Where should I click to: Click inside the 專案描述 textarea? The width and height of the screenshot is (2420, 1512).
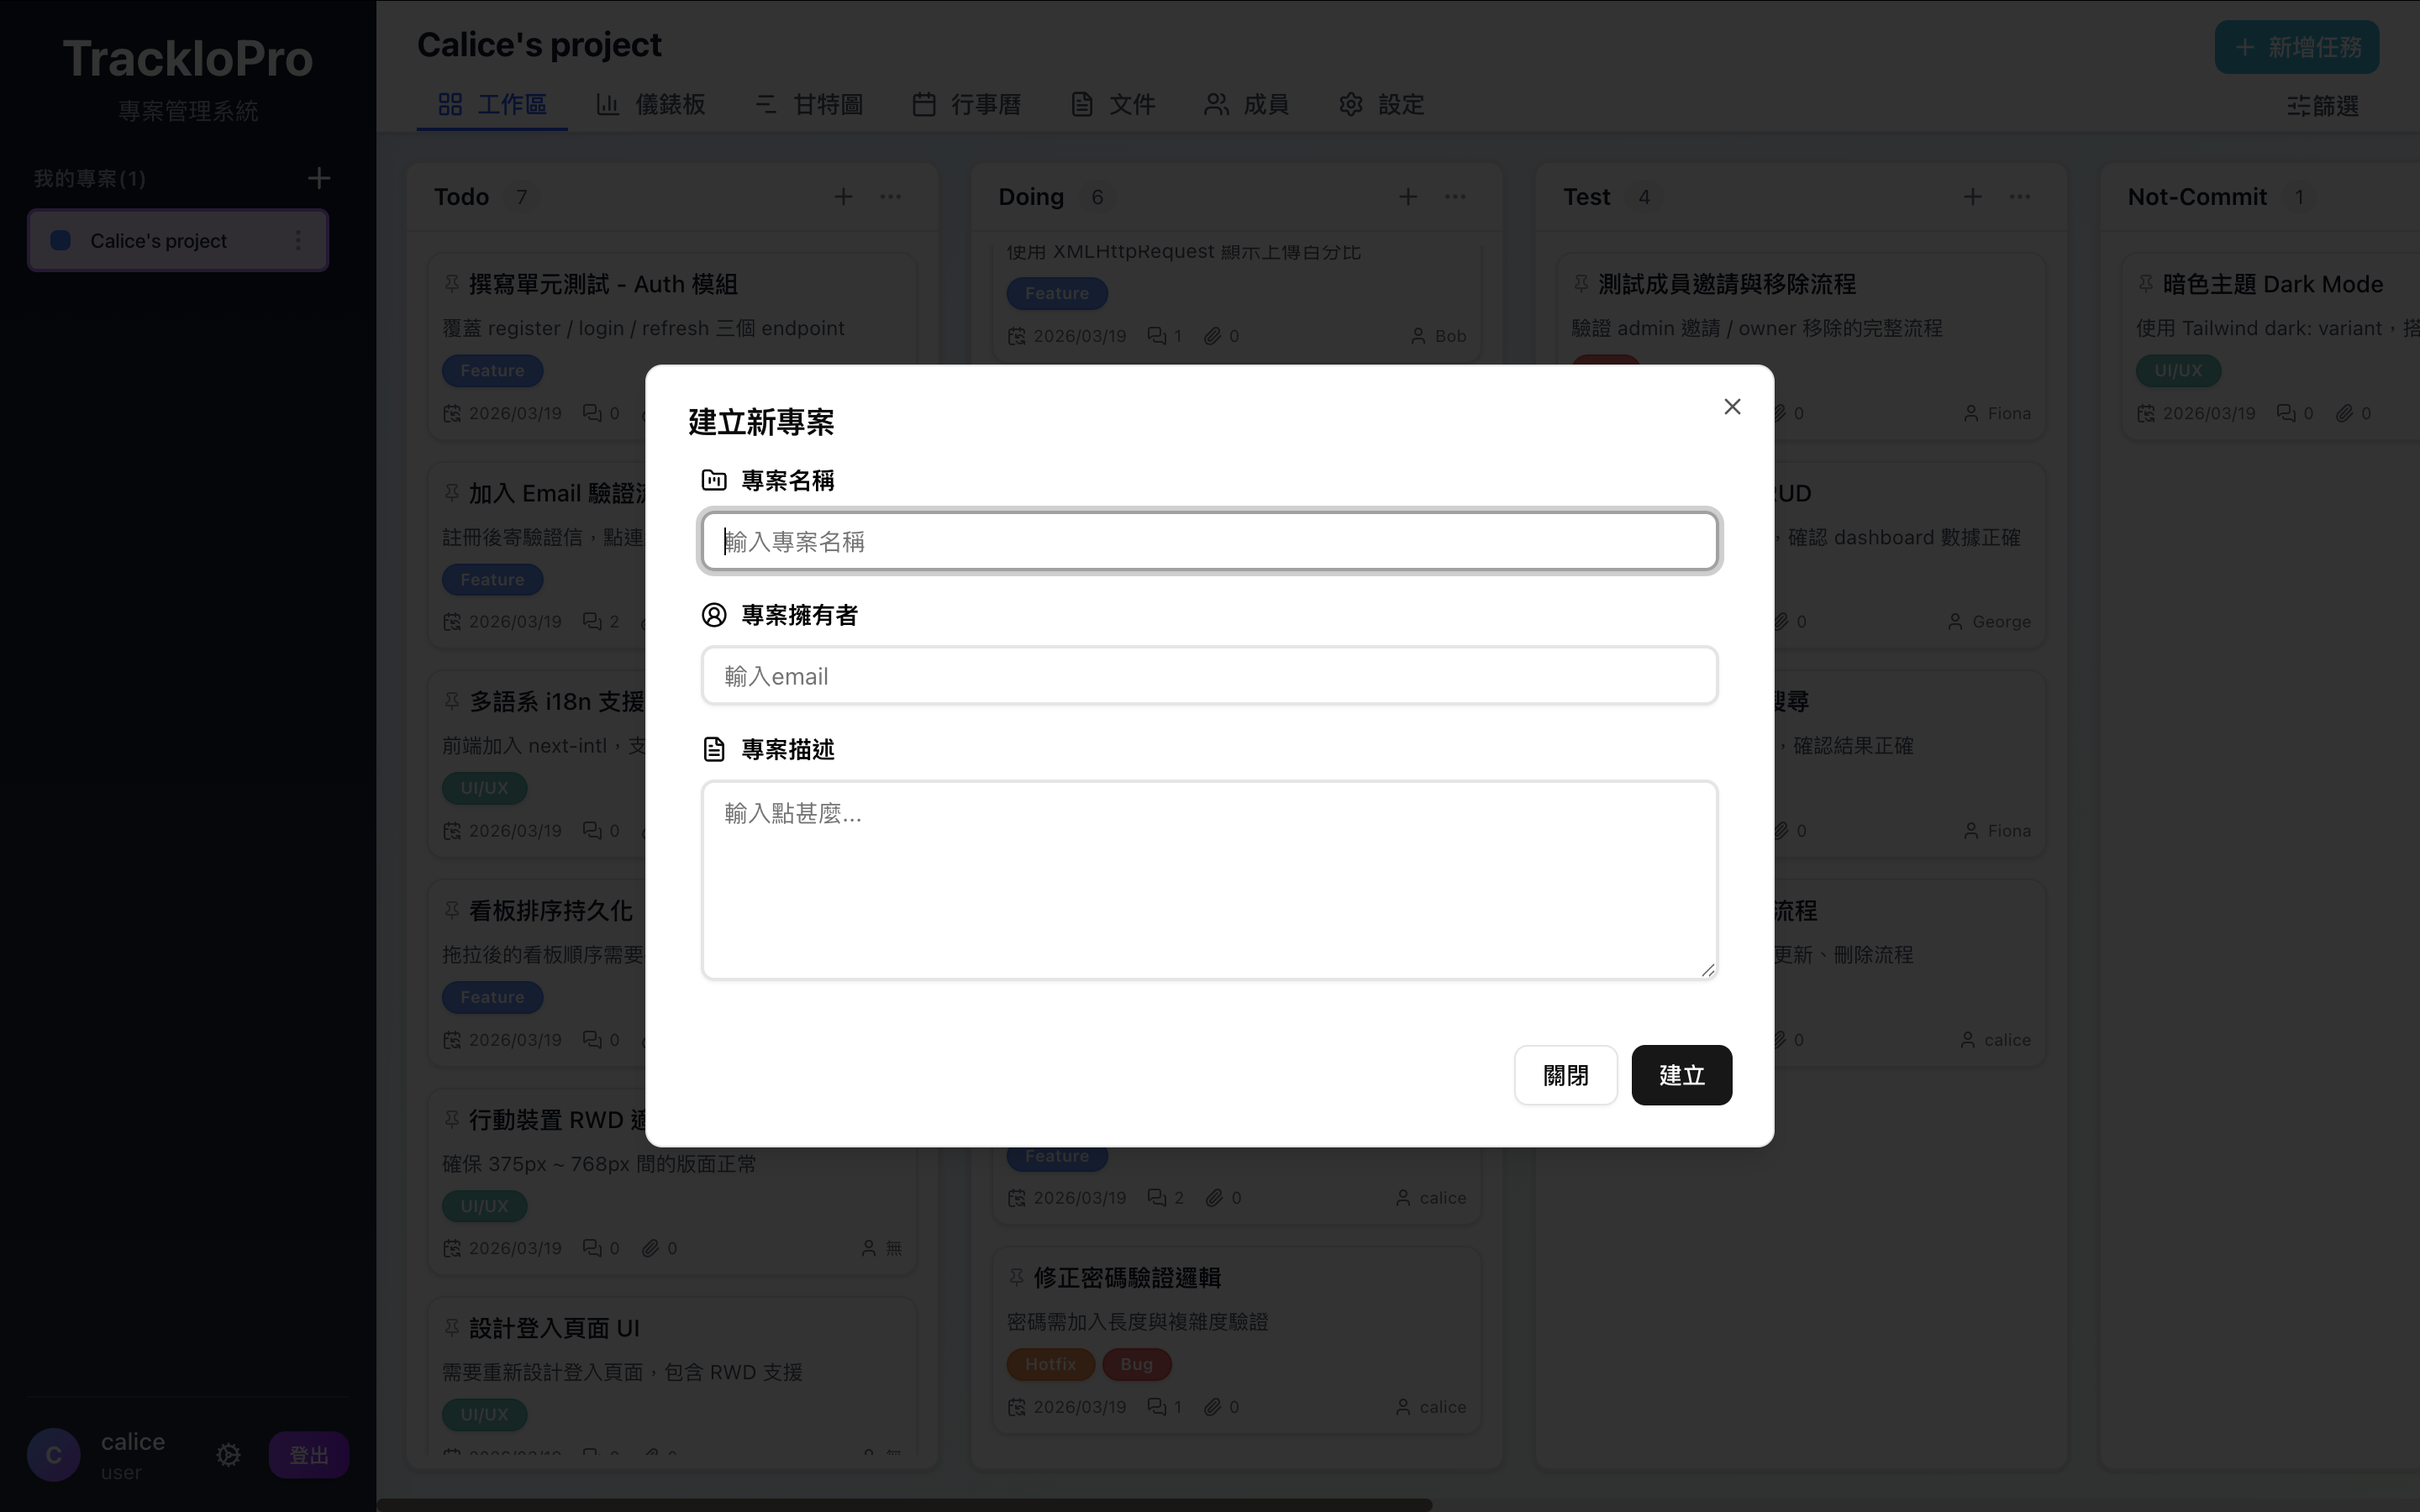pos(1209,879)
